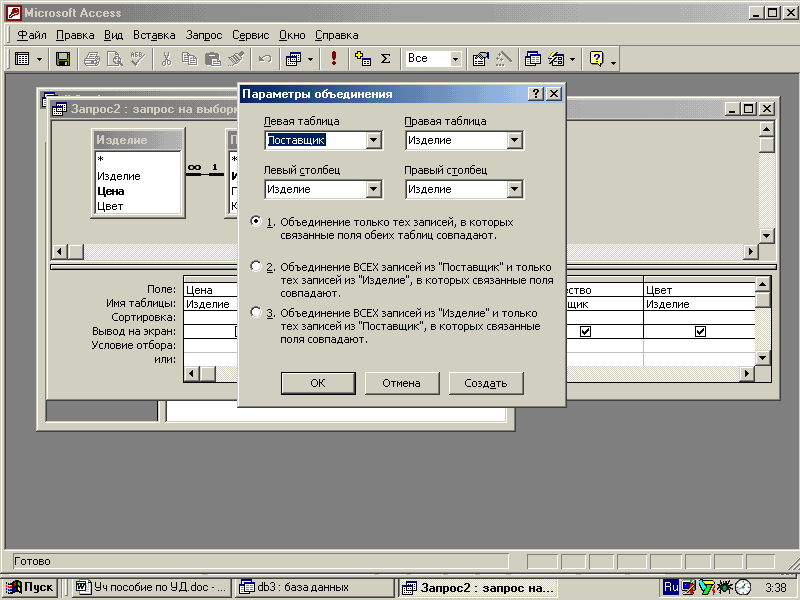Switch to the Уч пособие по УД.doc taskbar item
This screenshot has width=800, height=600.
[152, 587]
